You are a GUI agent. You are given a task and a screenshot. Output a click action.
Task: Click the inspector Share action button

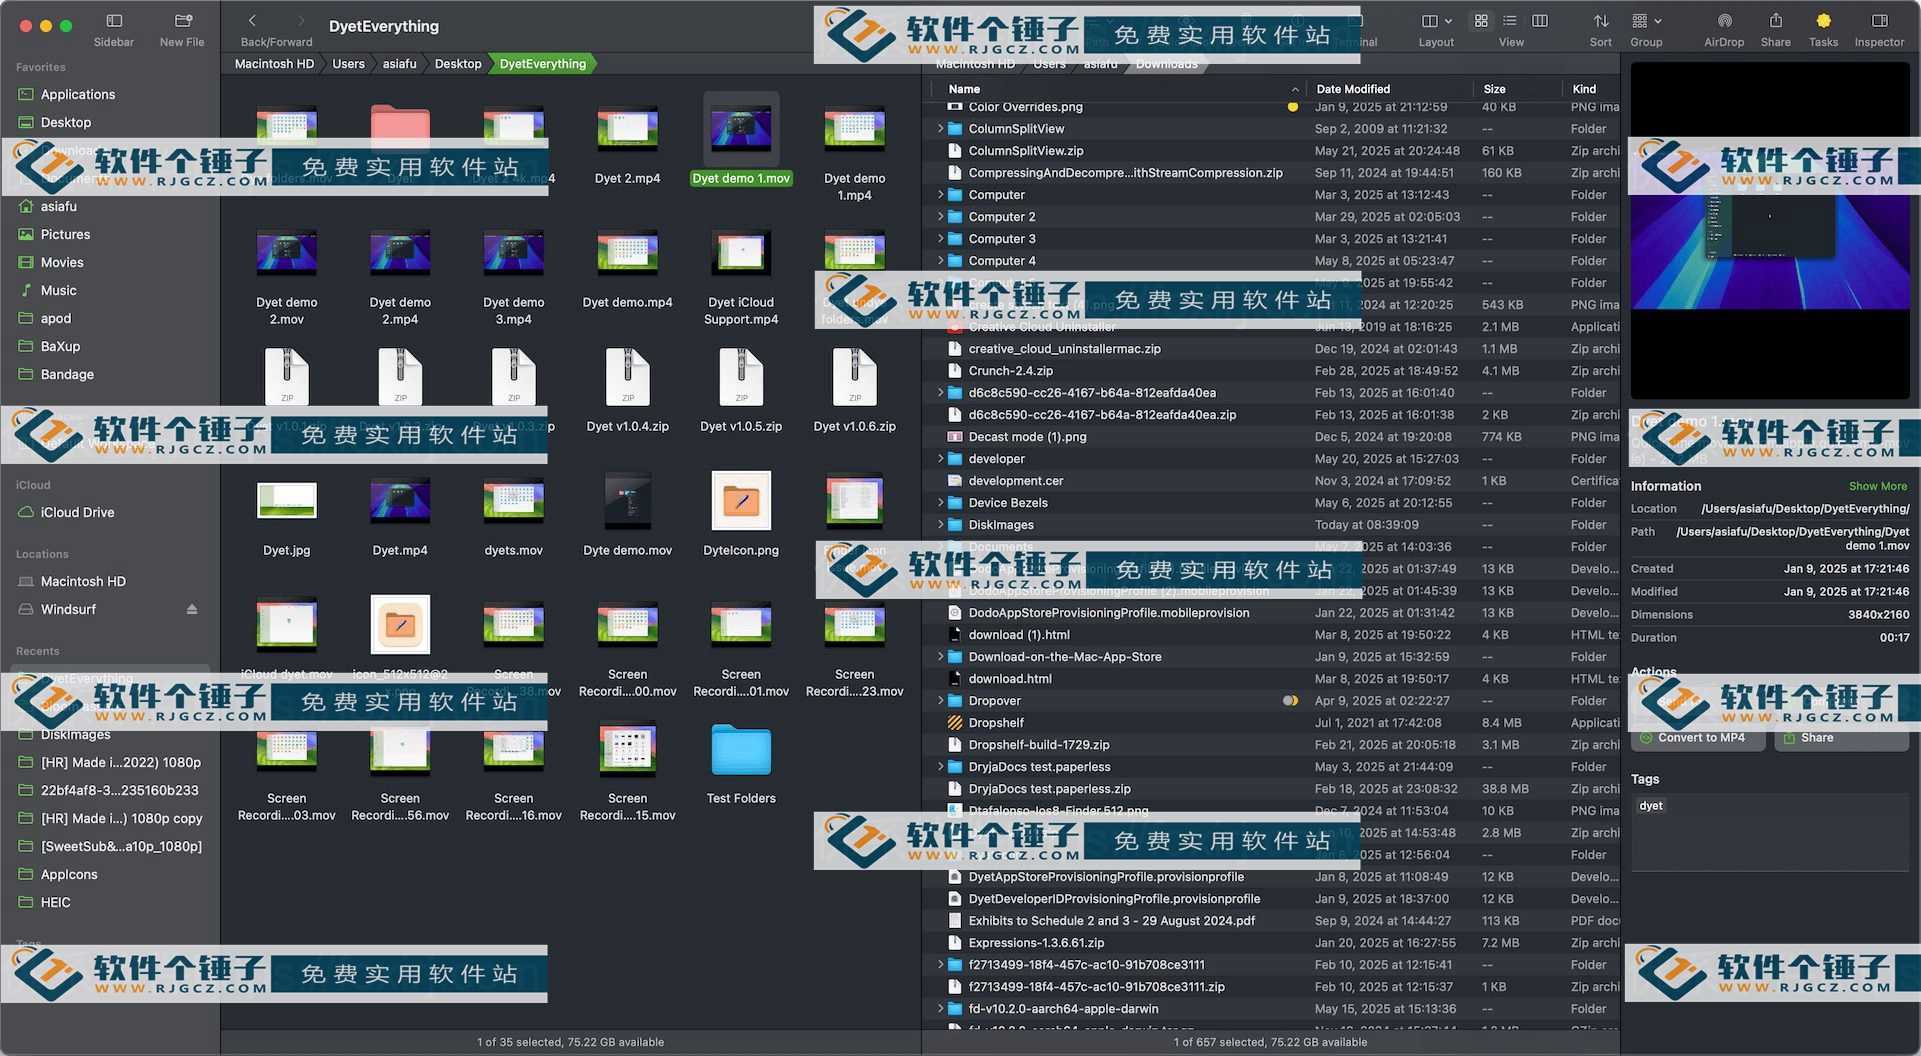point(1841,738)
